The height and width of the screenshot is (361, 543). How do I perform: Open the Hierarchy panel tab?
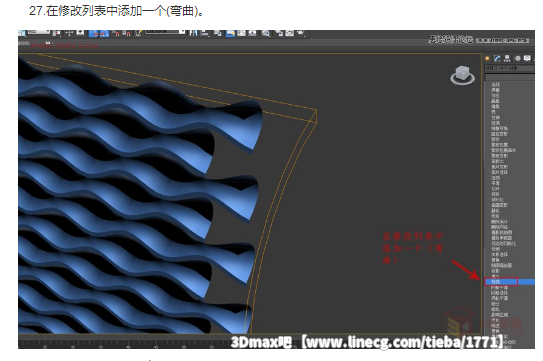(507, 58)
